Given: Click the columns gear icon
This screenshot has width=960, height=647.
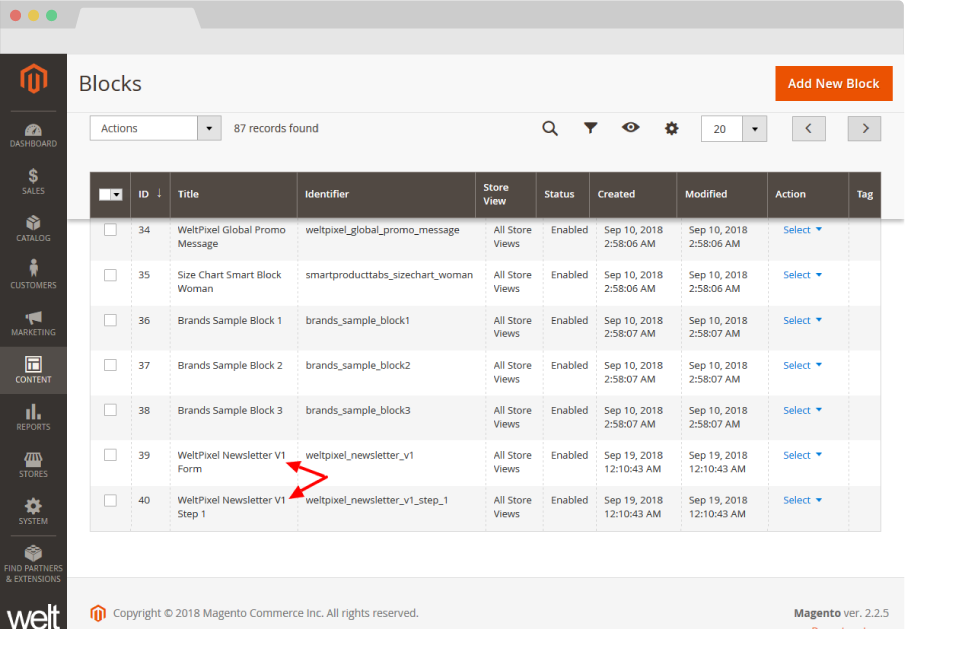Looking at the screenshot, I should point(672,128).
